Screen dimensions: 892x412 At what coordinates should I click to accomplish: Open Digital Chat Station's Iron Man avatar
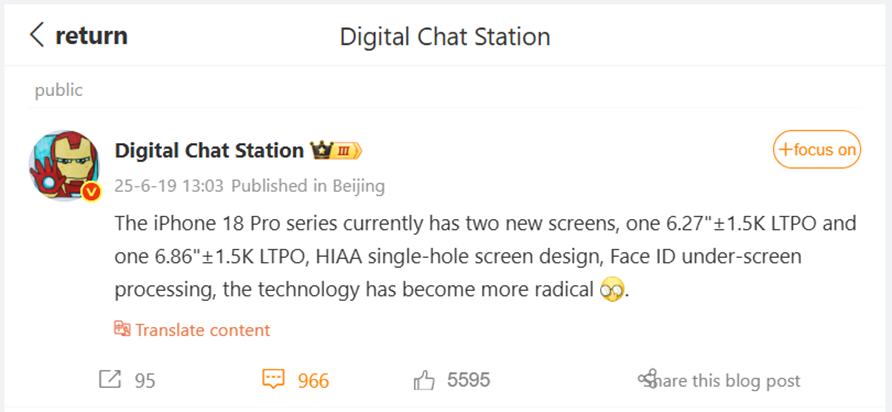64,163
